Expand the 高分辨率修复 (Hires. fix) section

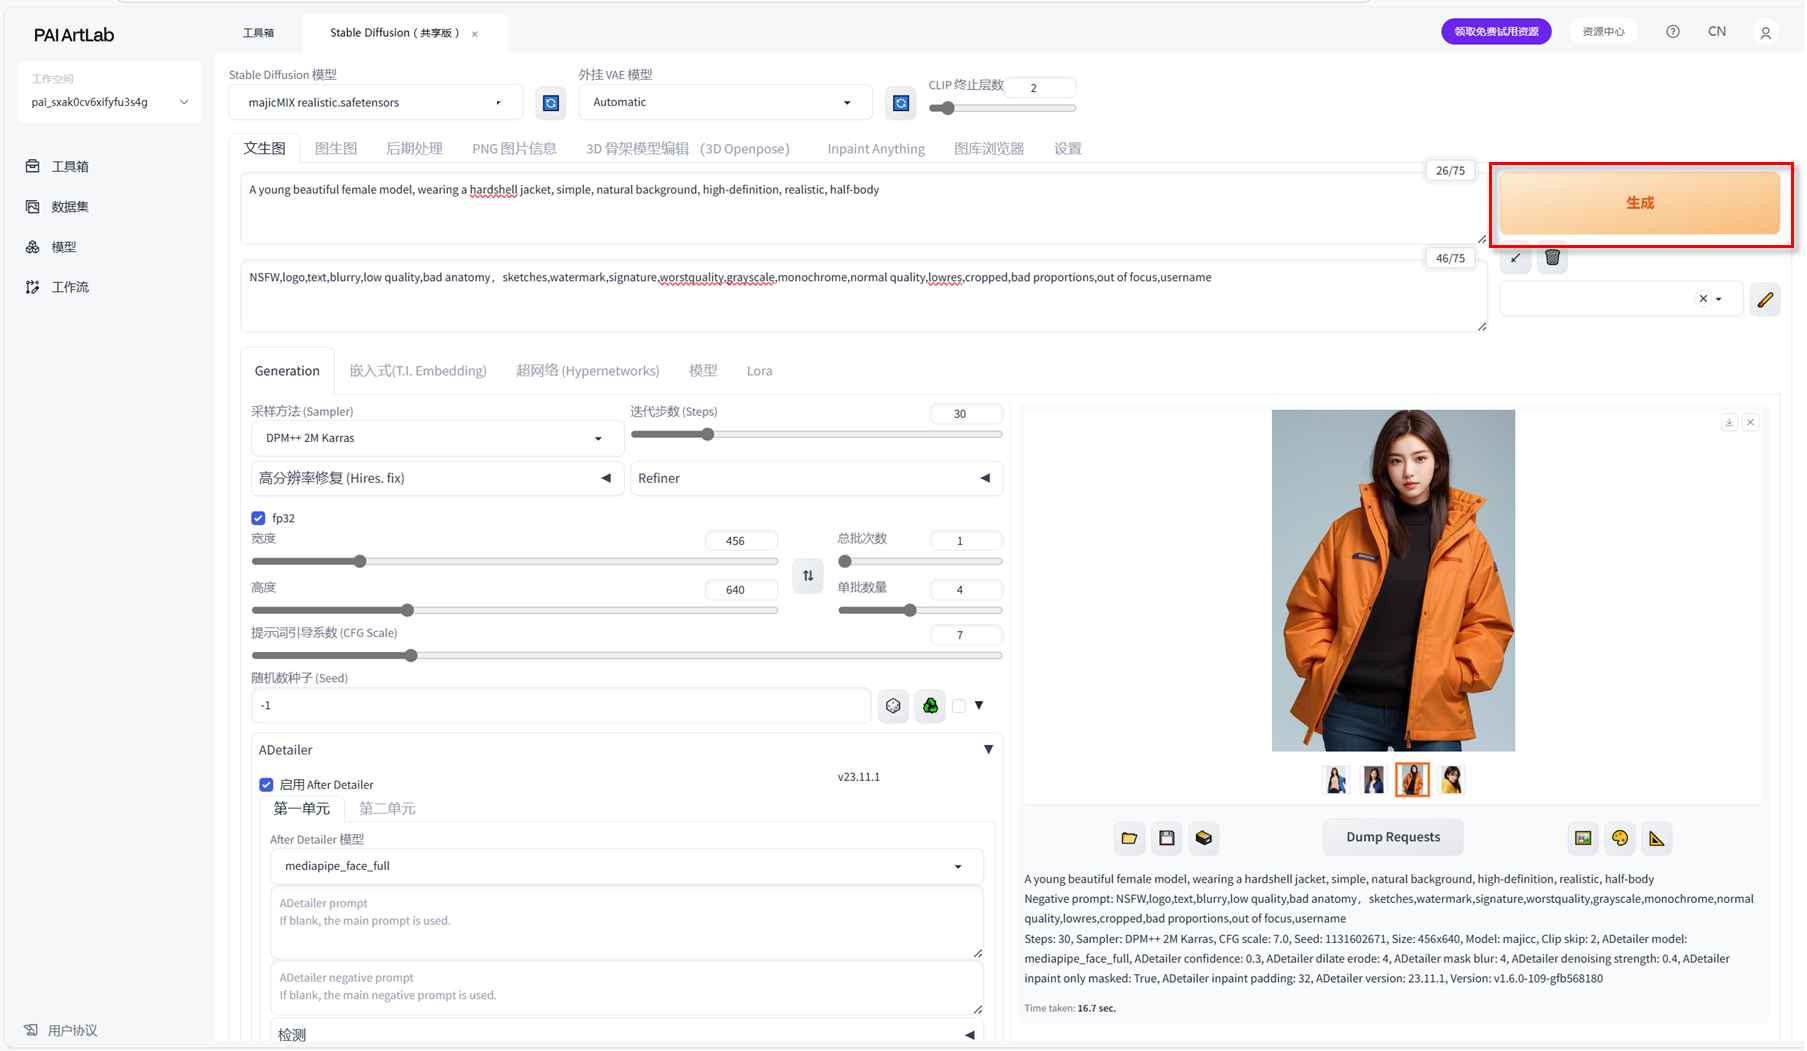(x=436, y=478)
